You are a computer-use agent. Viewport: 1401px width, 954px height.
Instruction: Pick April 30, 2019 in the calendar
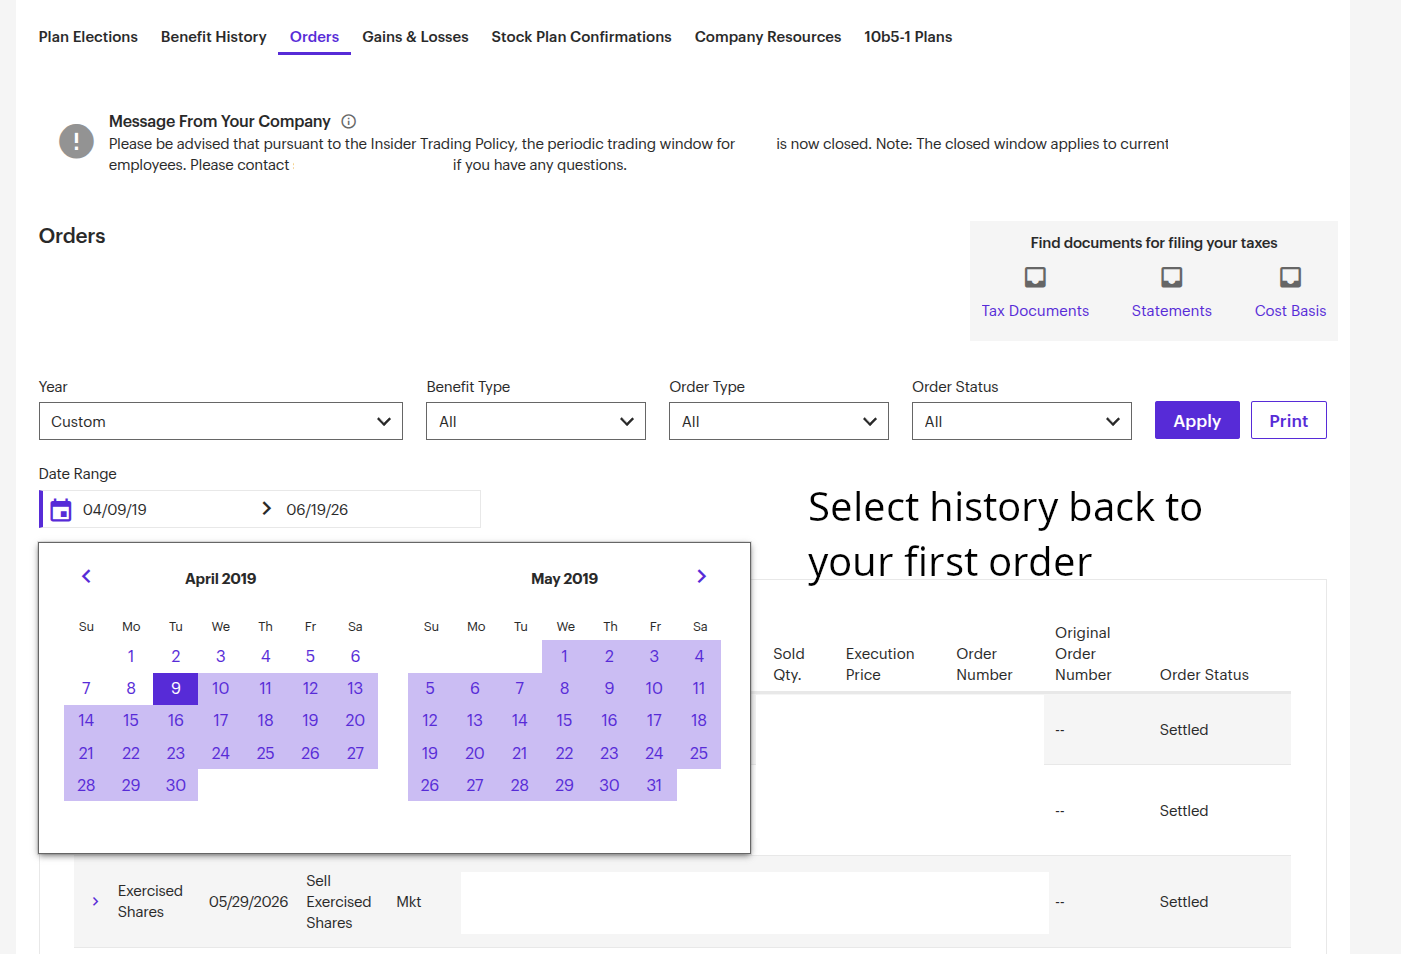(x=176, y=785)
